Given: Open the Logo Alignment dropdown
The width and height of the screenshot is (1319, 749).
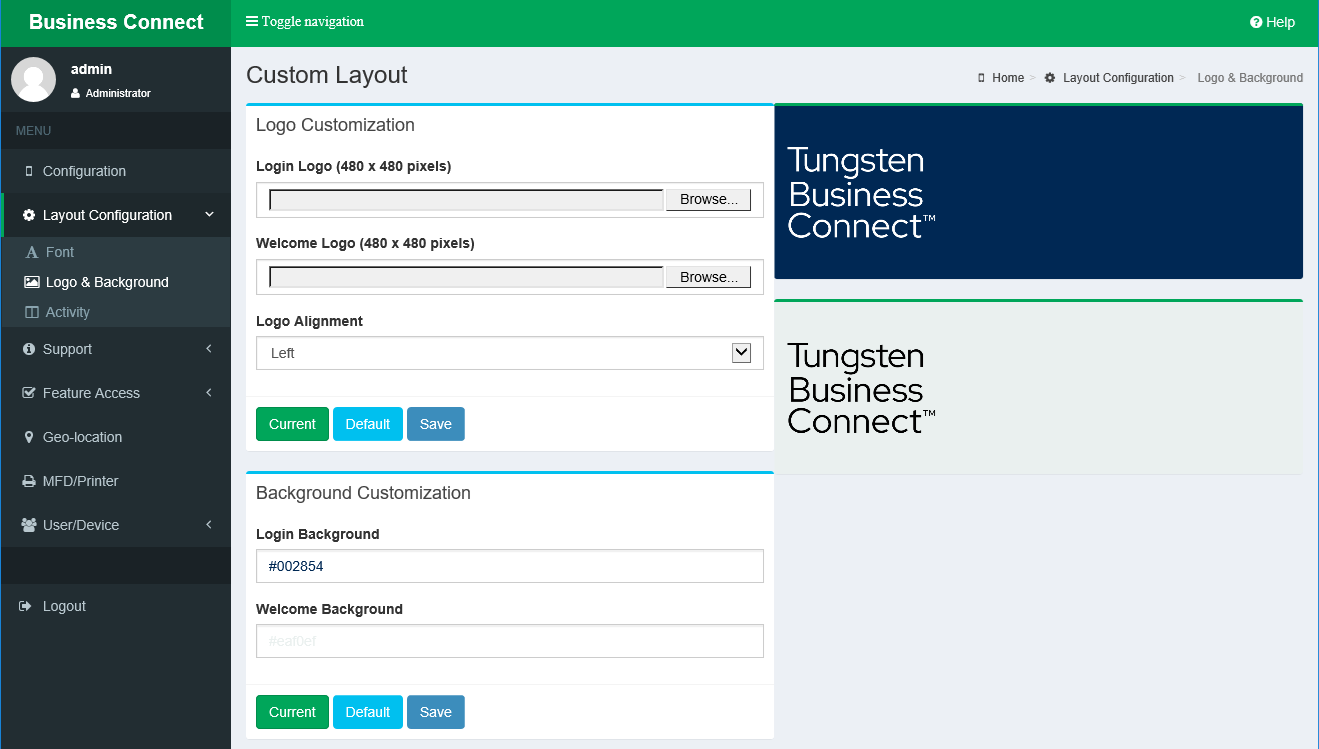Looking at the screenshot, I should click(x=509, y=353).
